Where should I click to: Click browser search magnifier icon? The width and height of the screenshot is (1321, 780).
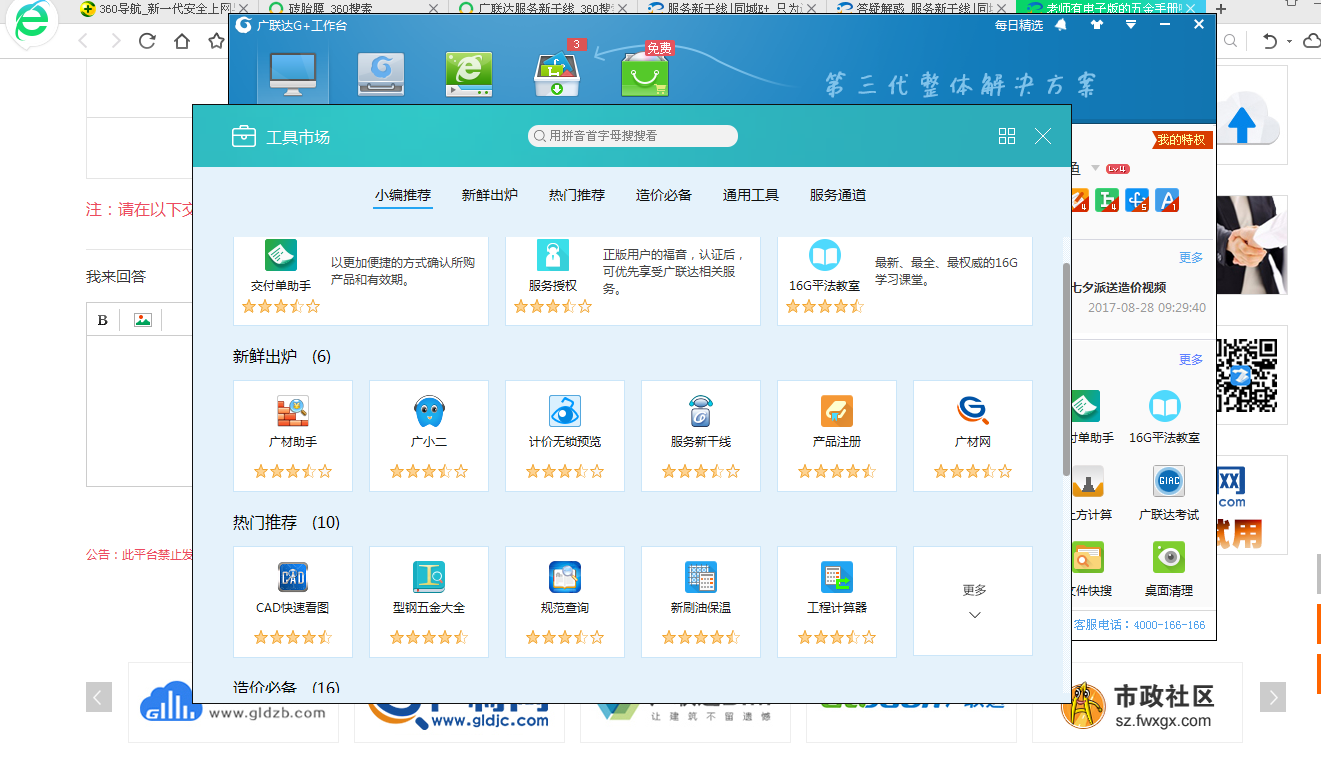click(1231, 41)
